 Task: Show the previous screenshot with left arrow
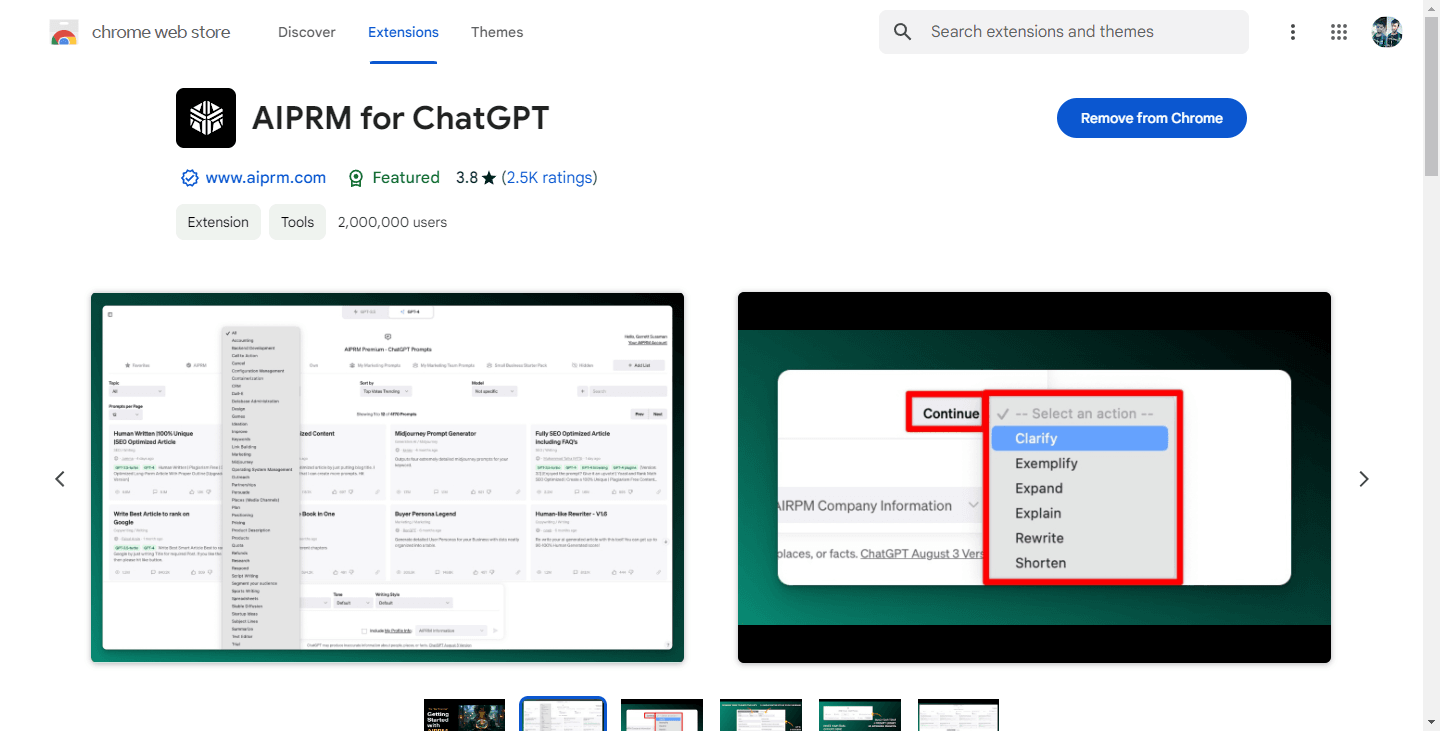[x=60, y=479]
